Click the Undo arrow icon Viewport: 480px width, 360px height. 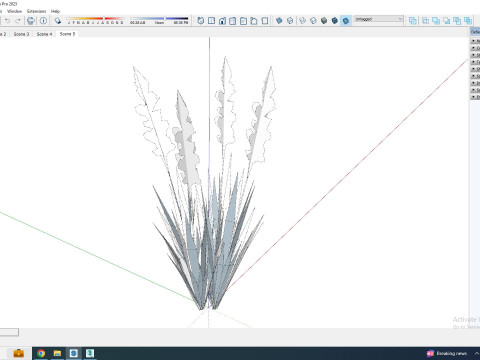coord(7,21)
